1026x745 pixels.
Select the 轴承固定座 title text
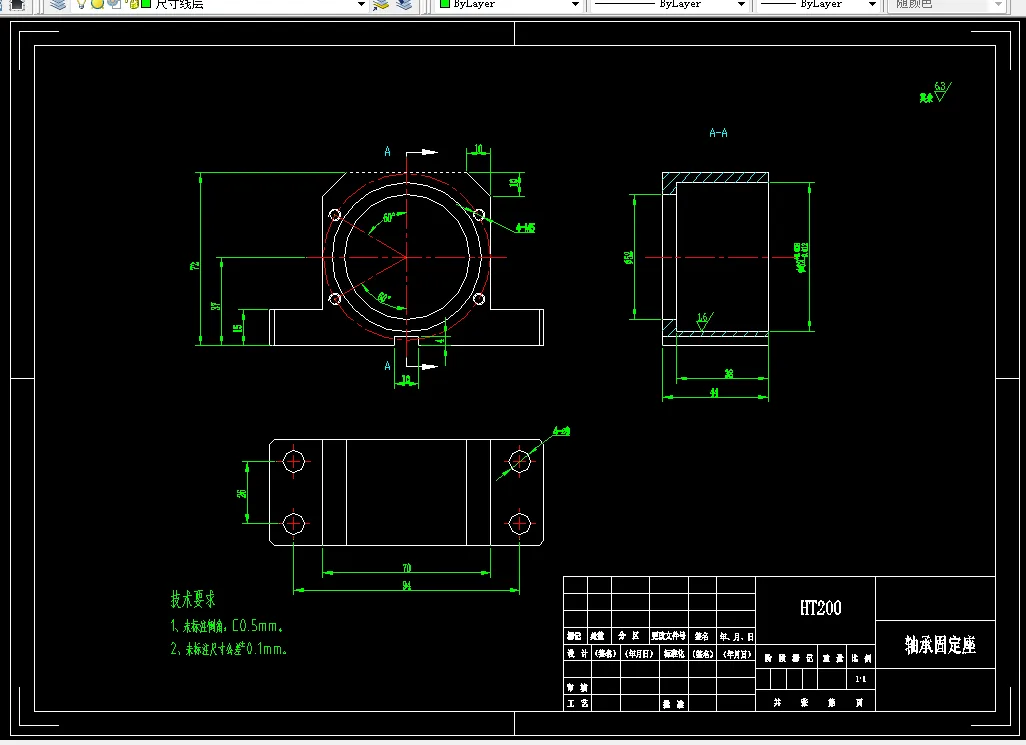click(940, 645)
